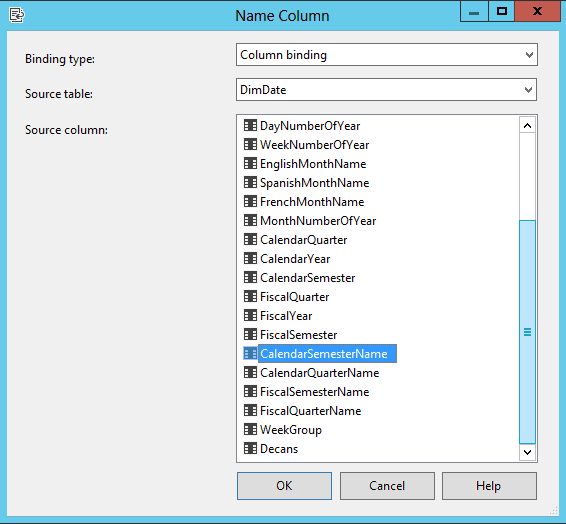Select the CalendarQuarterName column
Image resolution: width=566 pixels, height=524 pixels.
[x=319, y=373]
